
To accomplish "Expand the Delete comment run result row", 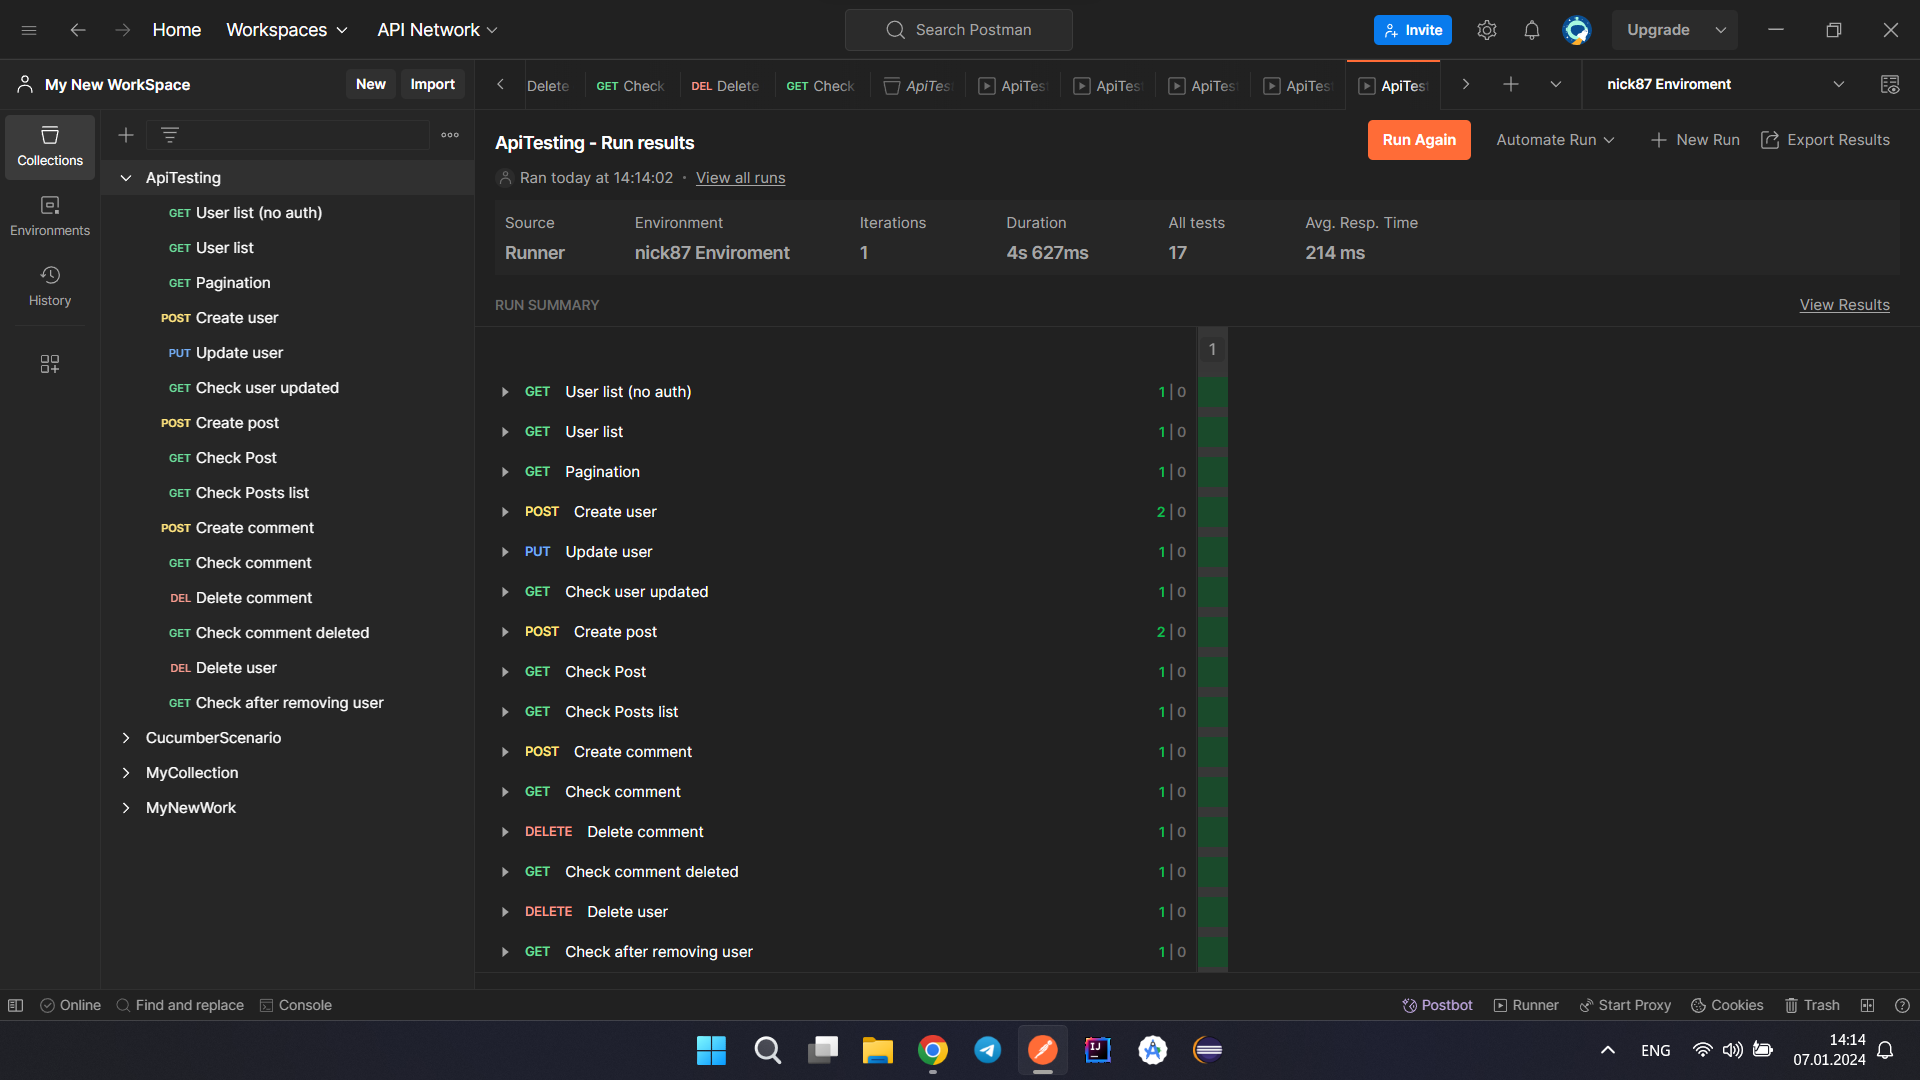I will click(x=505, y=832).
